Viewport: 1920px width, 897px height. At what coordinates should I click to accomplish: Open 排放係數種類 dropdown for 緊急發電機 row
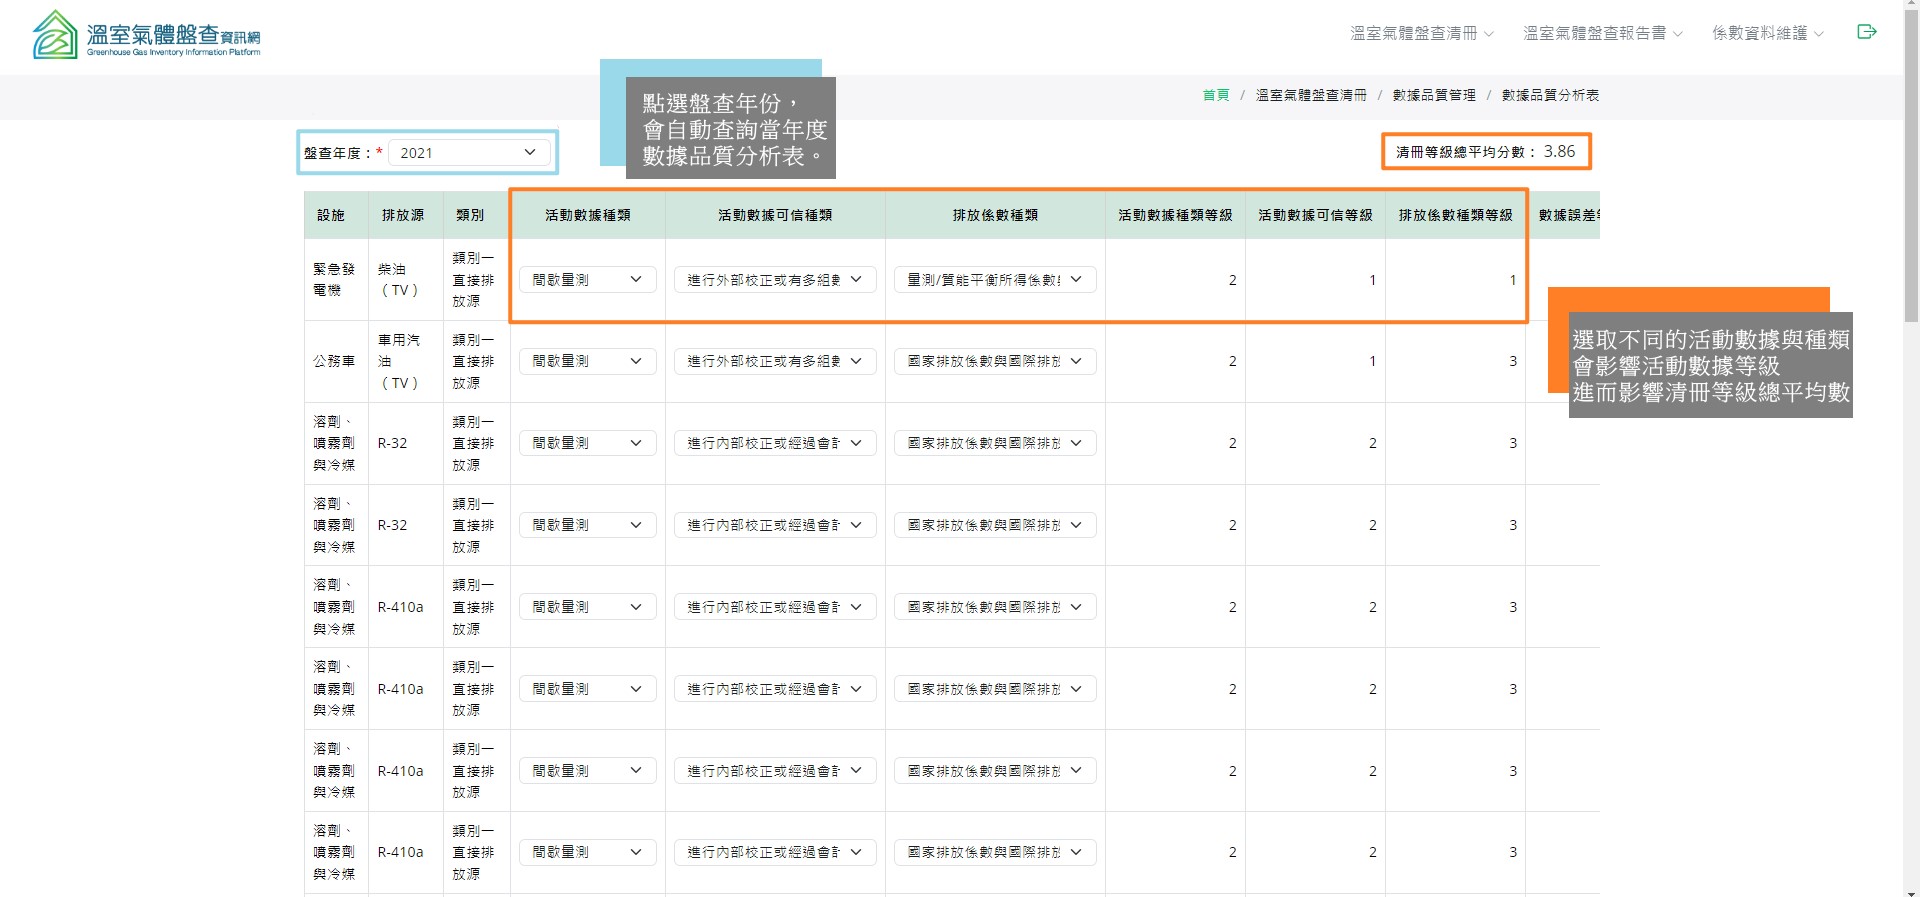(x=994, y=280)
